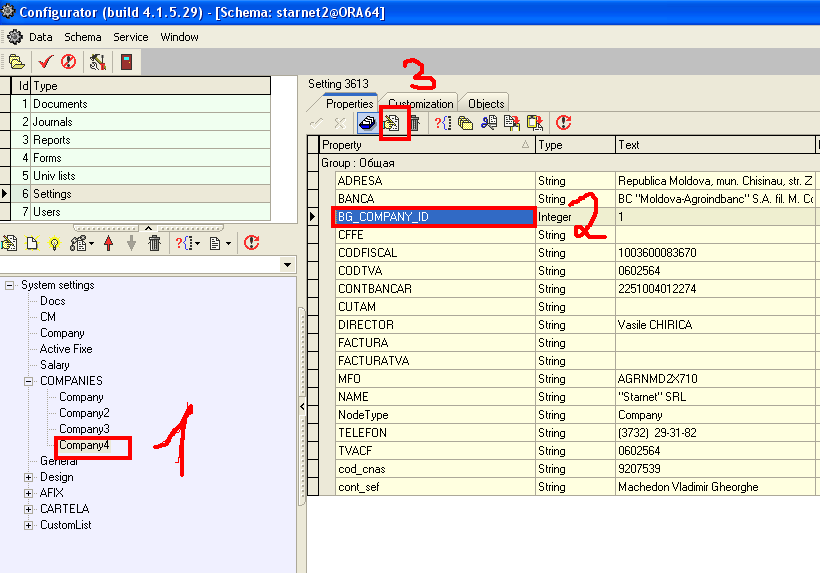Expand the AFIX tree node
This screenshot has width=820, height=573.
click(x=29, y=493)
